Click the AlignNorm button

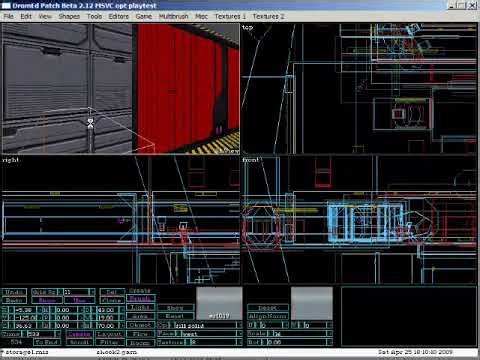tap(268, 316)
